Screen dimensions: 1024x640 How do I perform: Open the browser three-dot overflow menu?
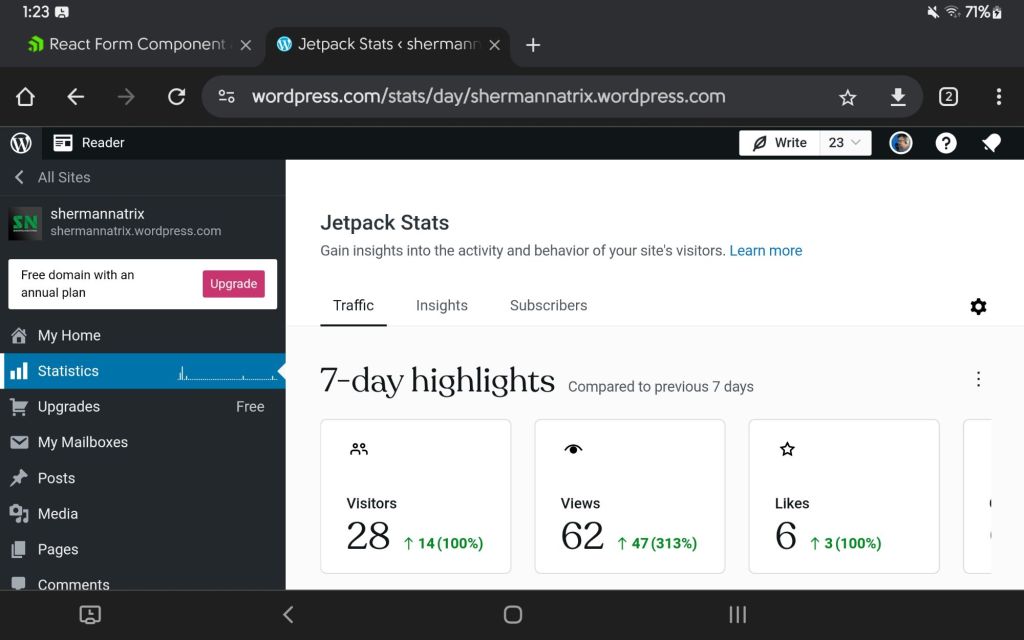tap(998, 97)
